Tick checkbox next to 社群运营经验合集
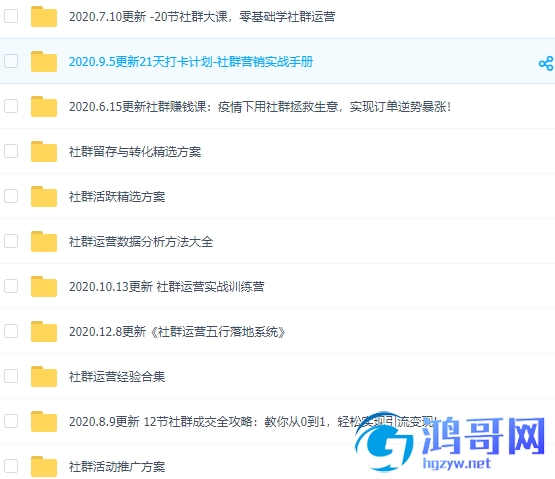This screenshot has width=555, height=479. click(x=11, y=376)
